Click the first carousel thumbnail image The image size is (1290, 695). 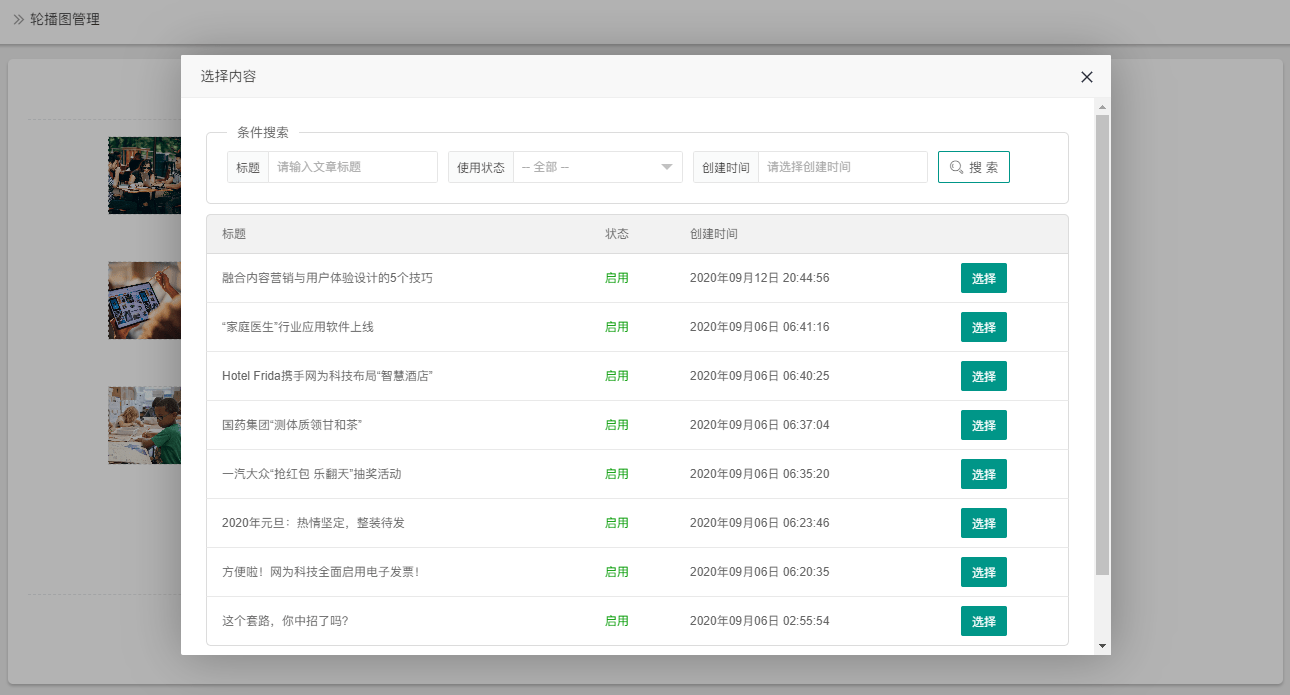144,175
